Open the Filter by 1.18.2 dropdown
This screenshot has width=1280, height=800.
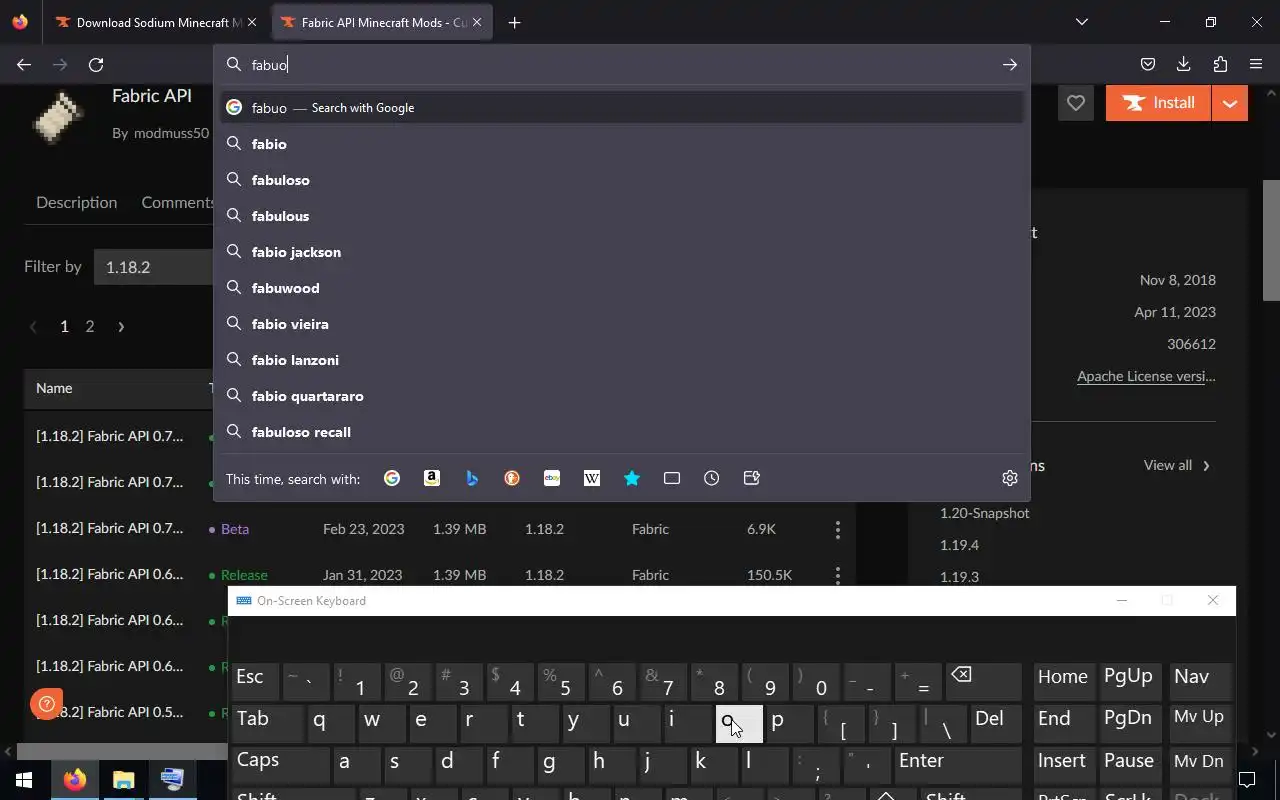(154, 267)
